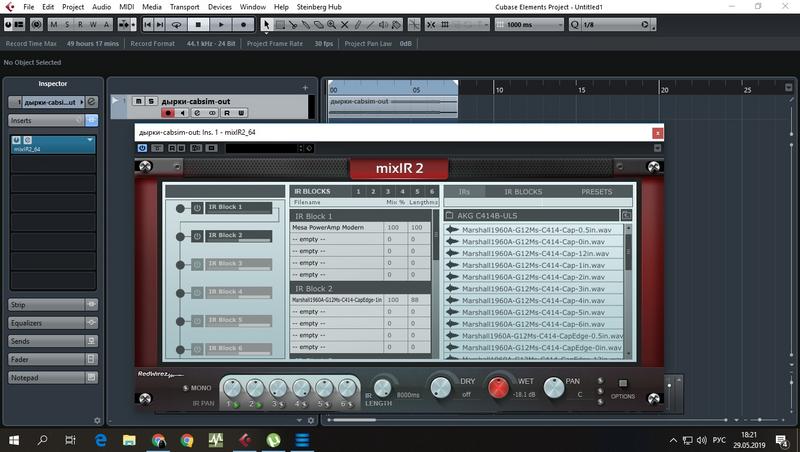Adjust the DRY knob
800x452 pixels.
441,388
